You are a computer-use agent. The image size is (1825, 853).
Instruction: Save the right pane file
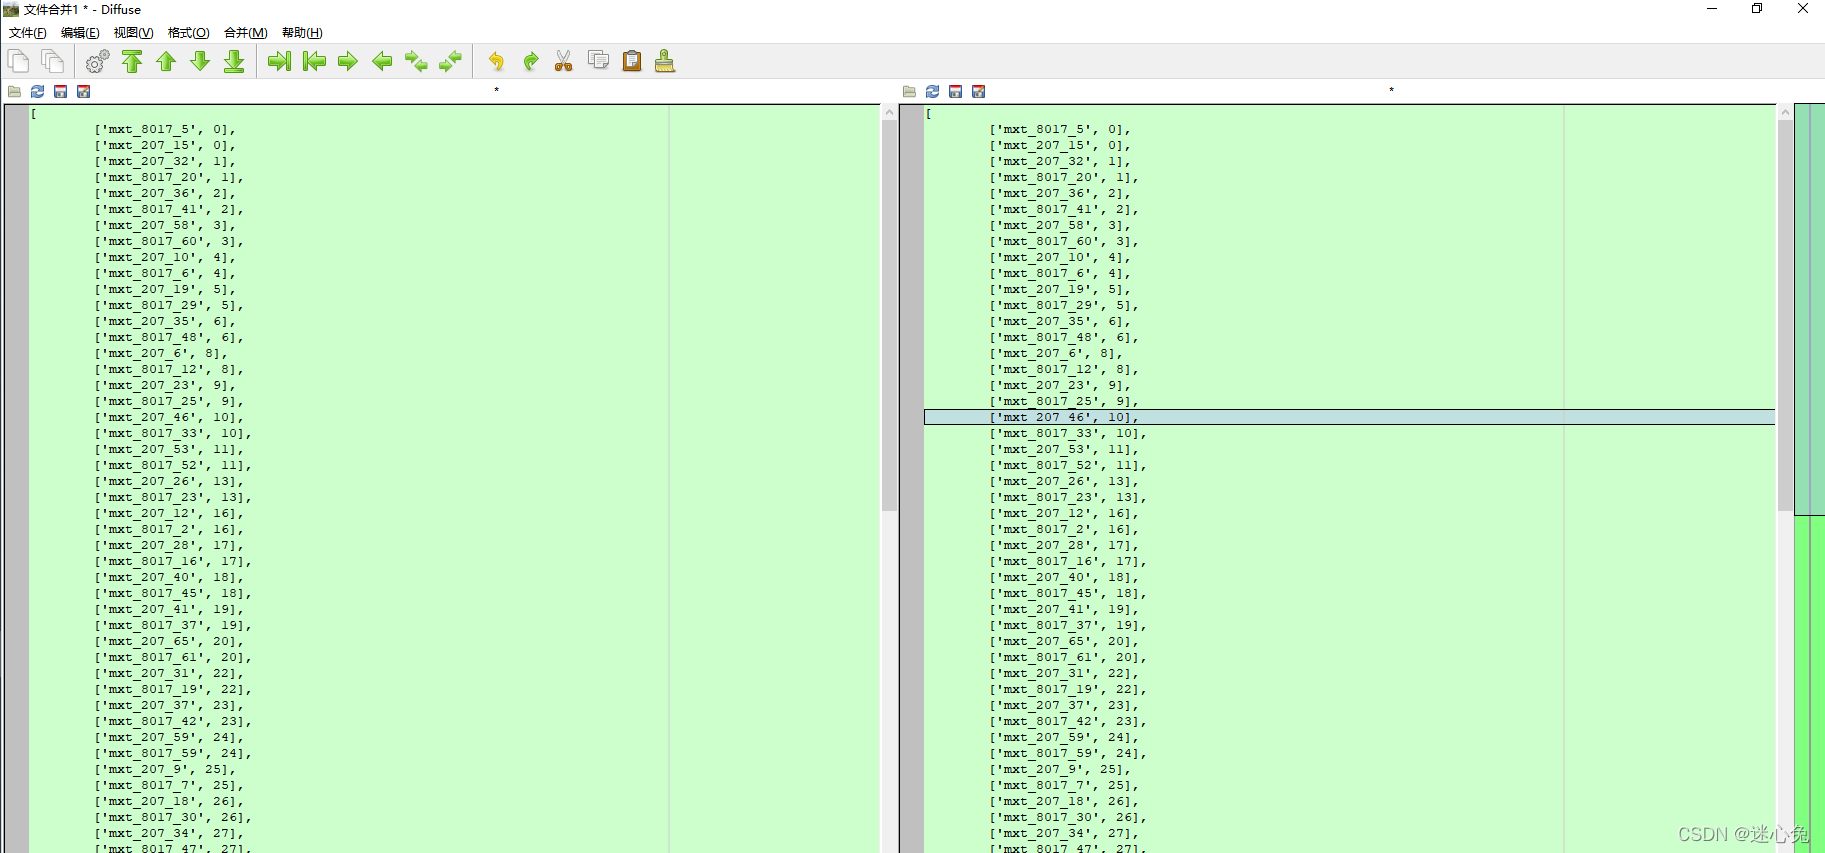pos(955,91)
